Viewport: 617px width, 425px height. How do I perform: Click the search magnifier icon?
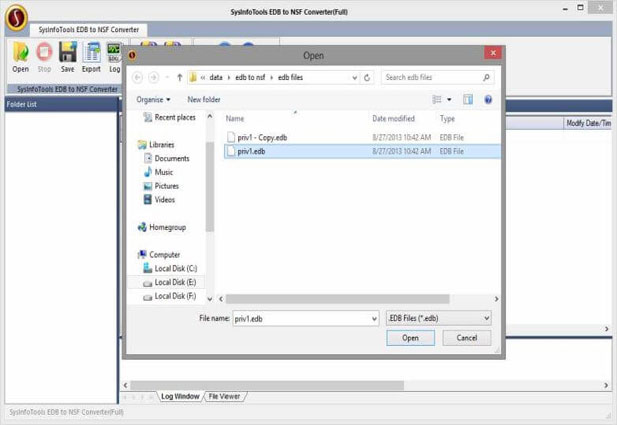pyautogui.click(x=486, y=77)
